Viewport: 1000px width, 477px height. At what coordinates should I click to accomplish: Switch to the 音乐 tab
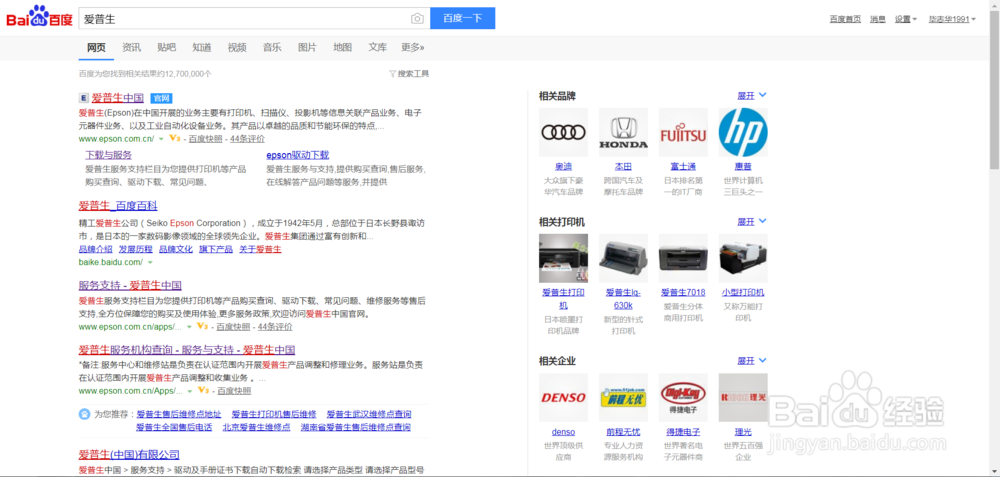(272, 47)
